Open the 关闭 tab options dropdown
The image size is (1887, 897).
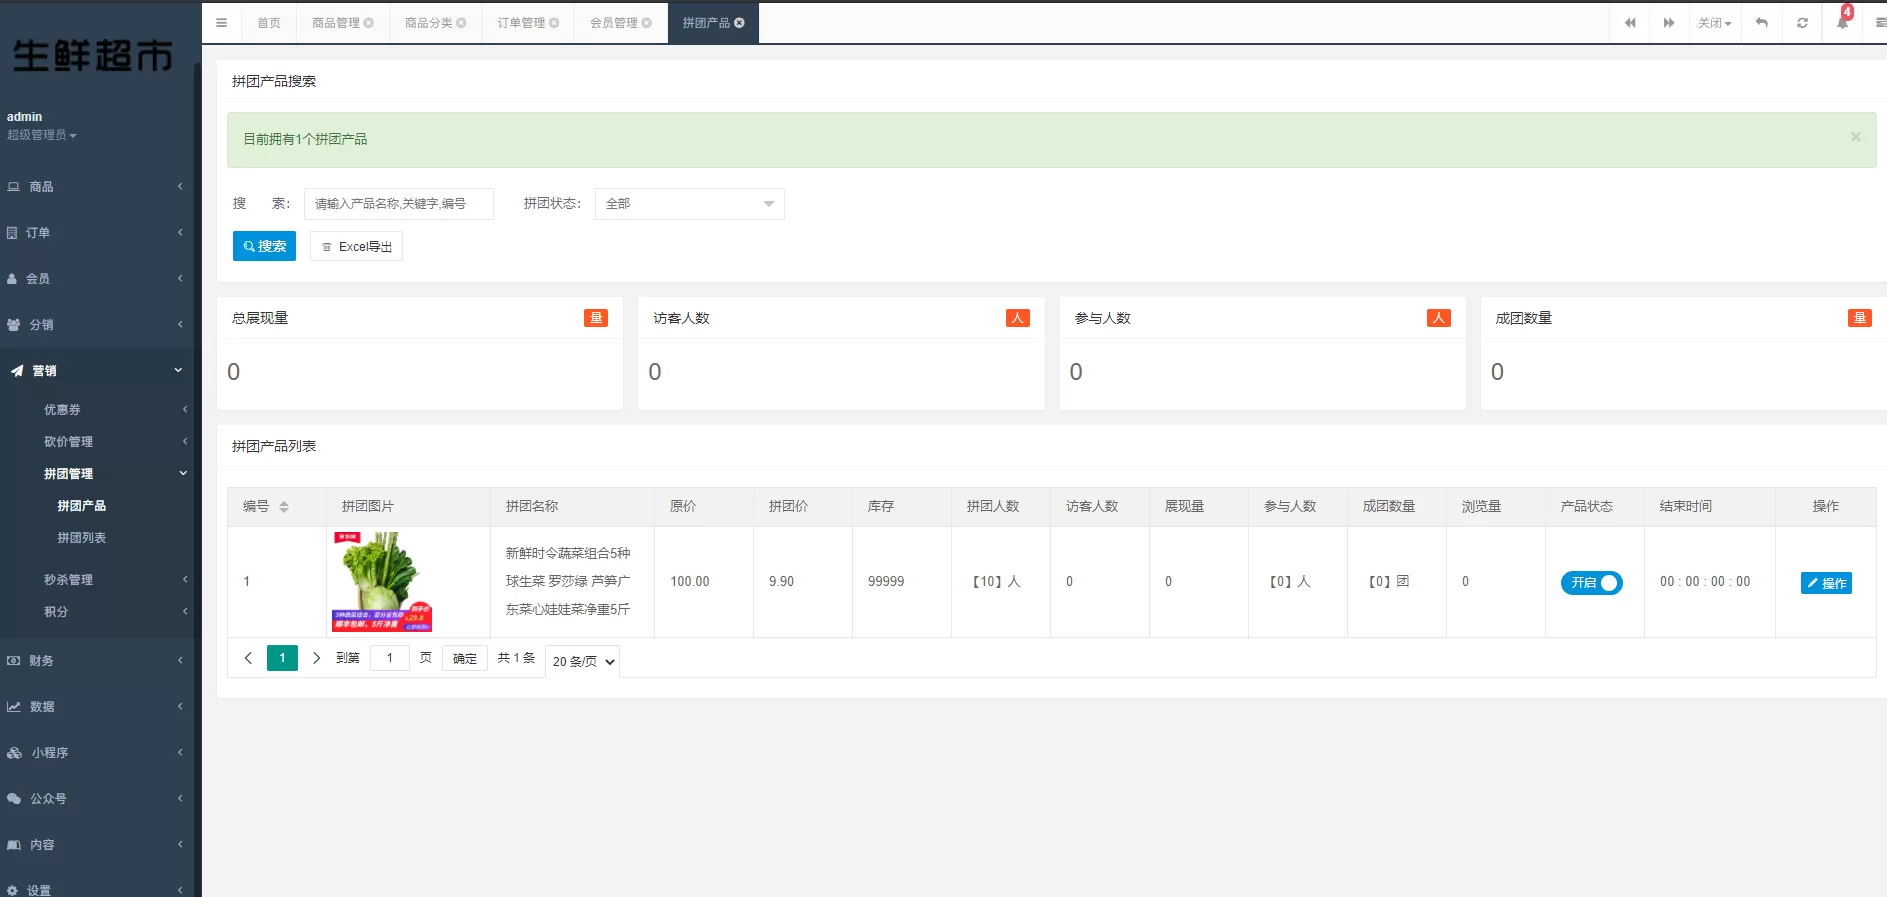[x=1714, y=23]
